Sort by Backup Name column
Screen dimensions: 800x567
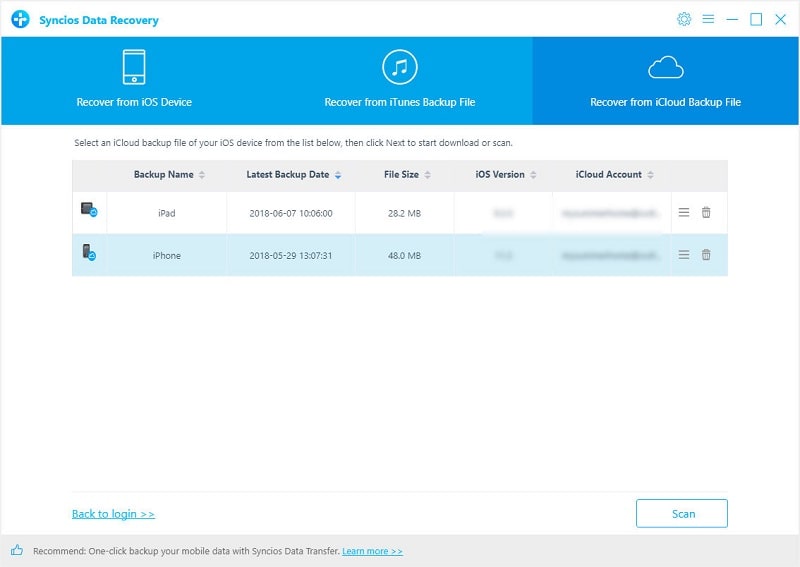click(169, 175)
